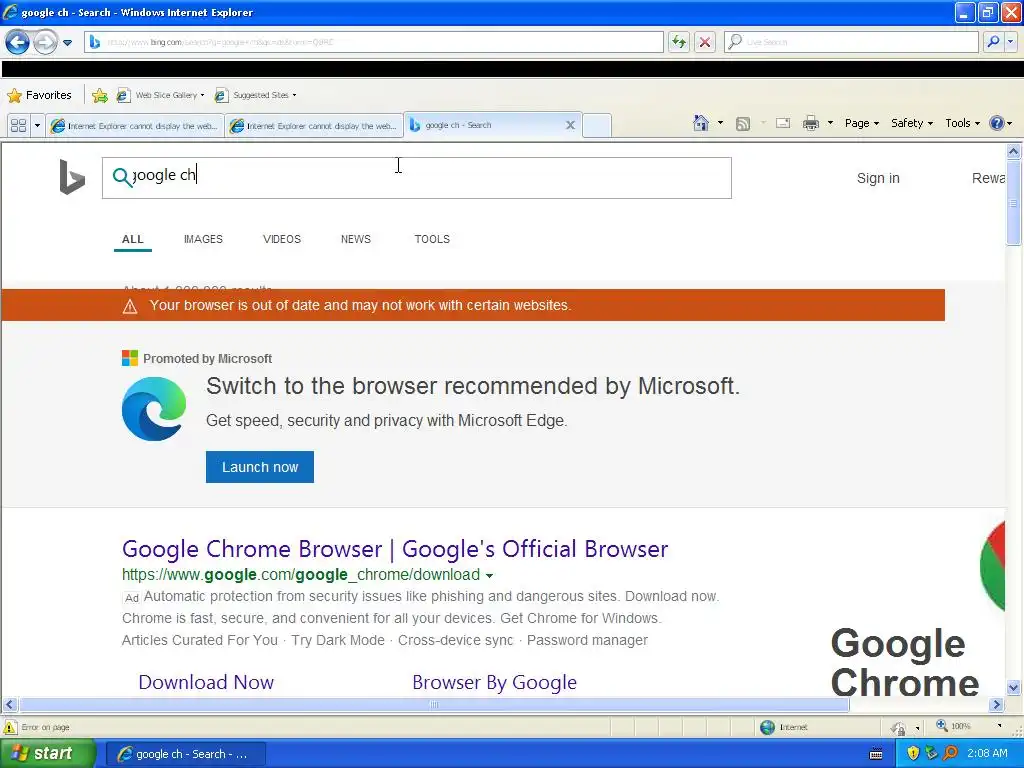Open the Windows Start menu
Image resolution: width=1024 pixels, height=768 pixels.
pyautogui.click(x=47, y=753)
